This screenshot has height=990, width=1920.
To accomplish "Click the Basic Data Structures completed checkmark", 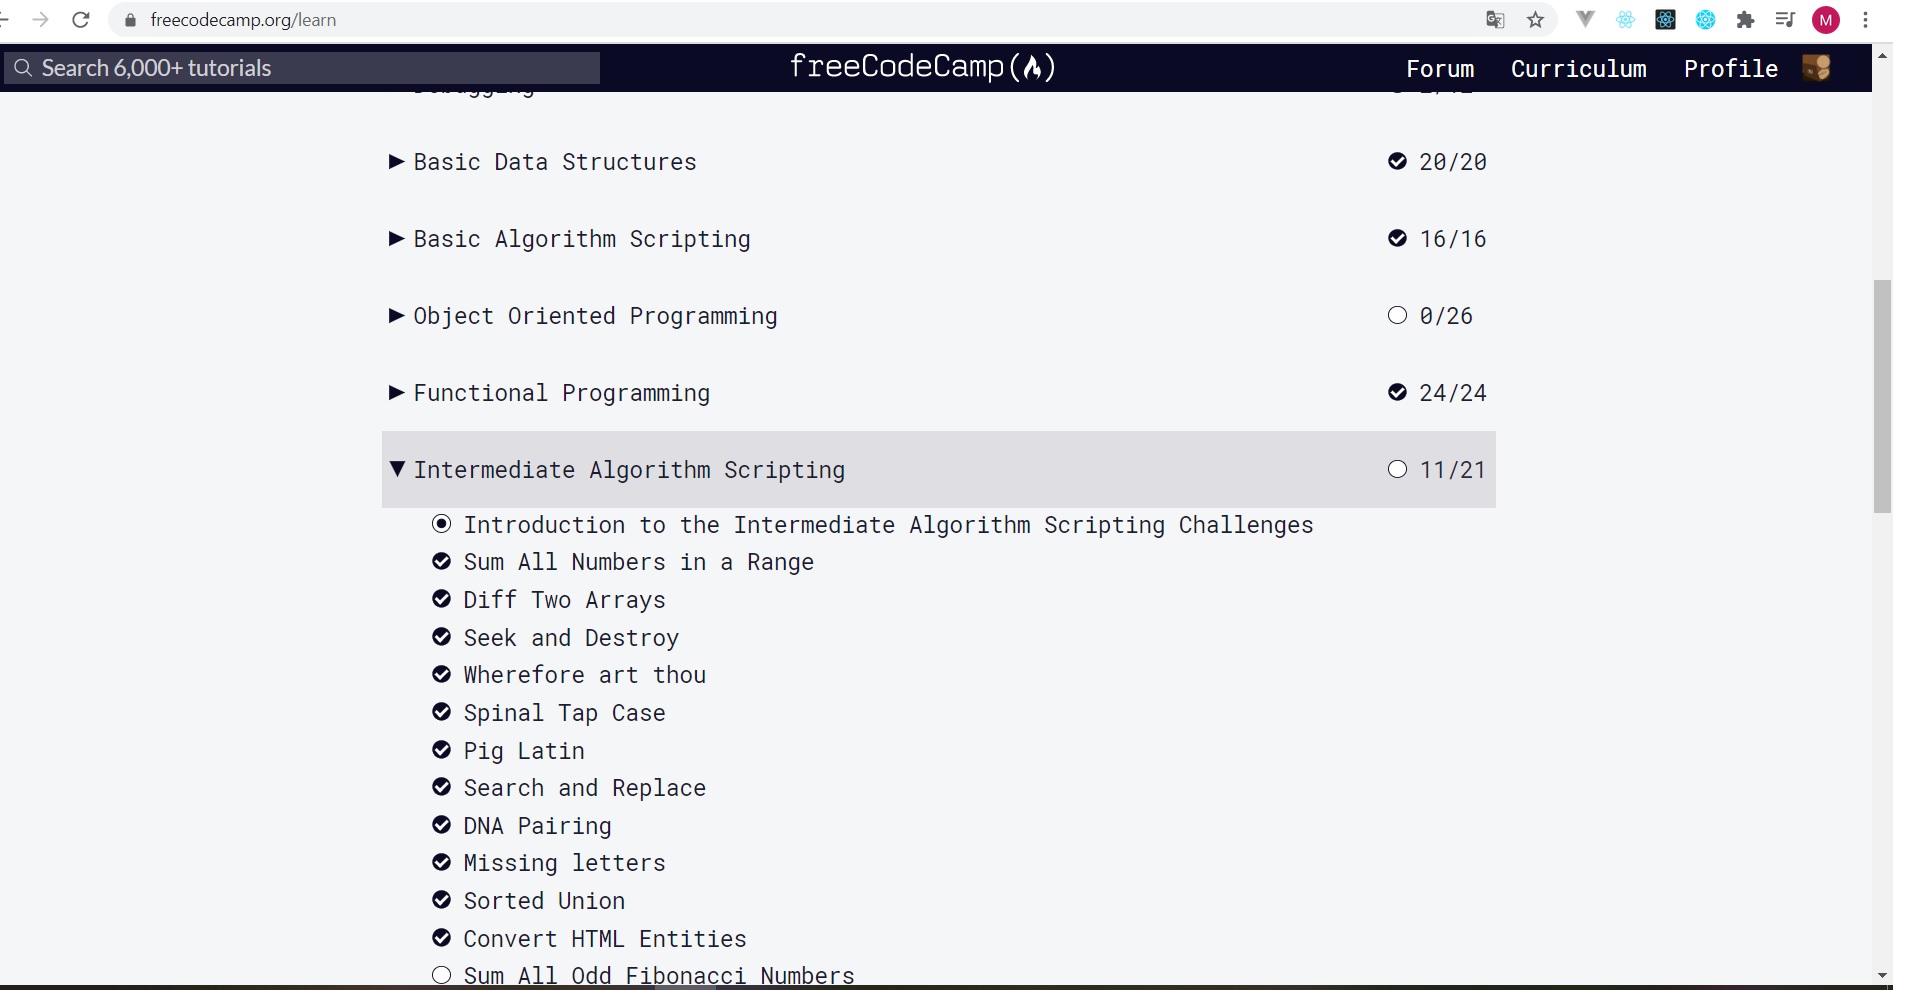I will point(1397,161).
